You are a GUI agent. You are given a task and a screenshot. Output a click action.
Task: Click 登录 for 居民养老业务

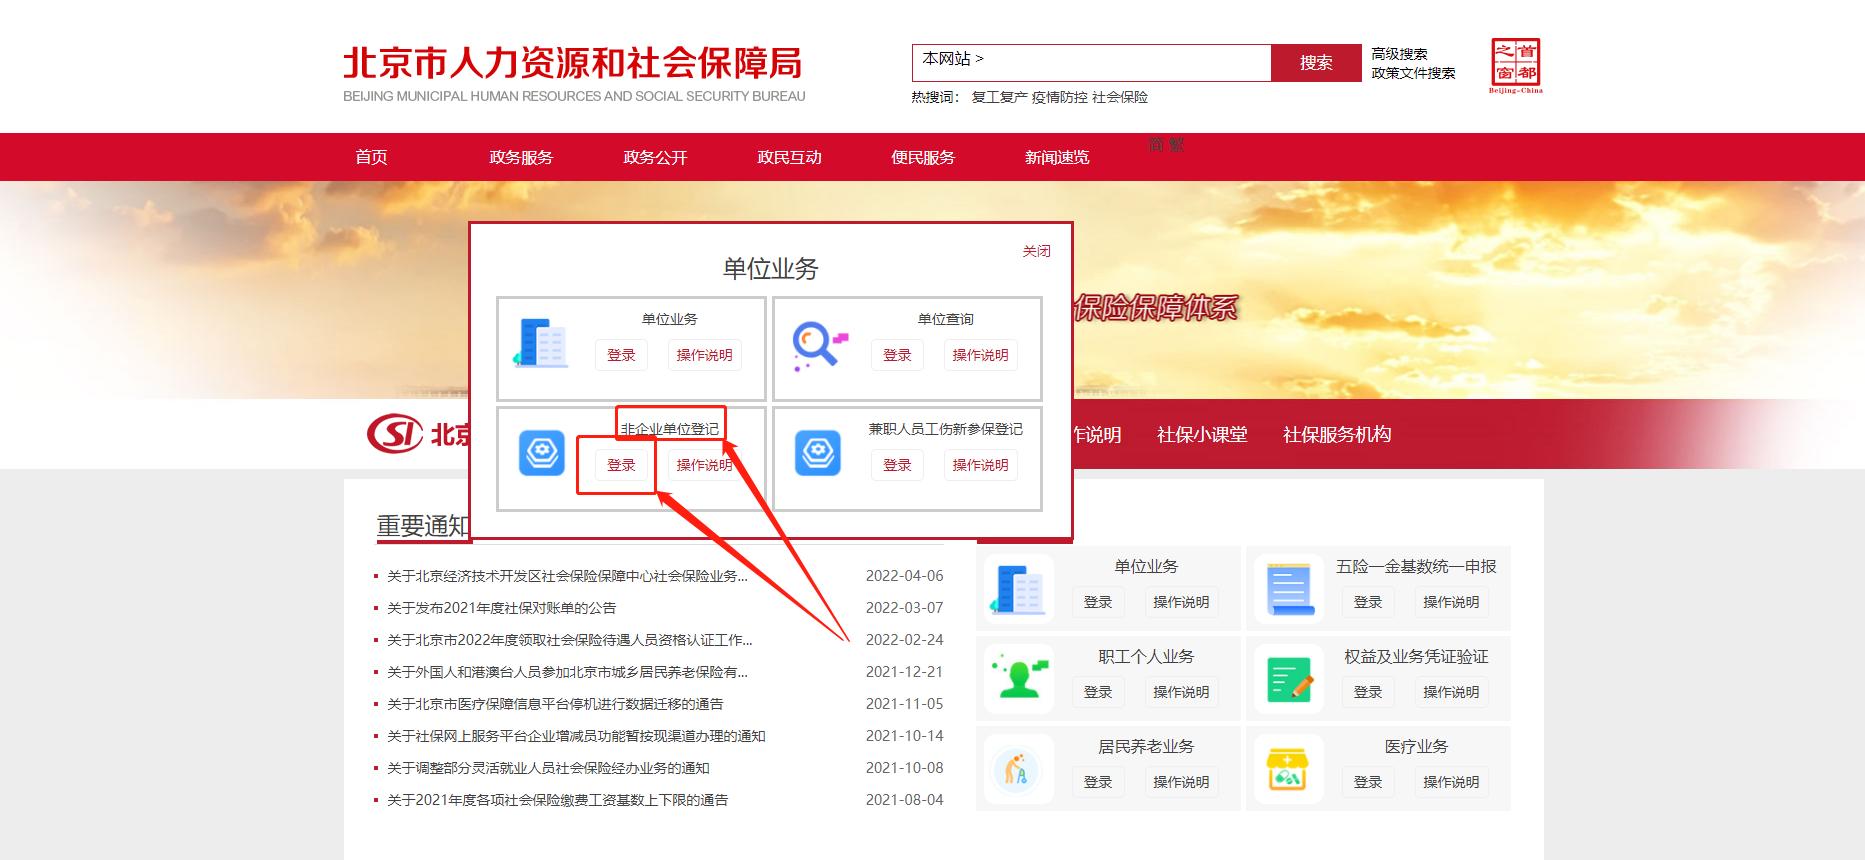1098,782
